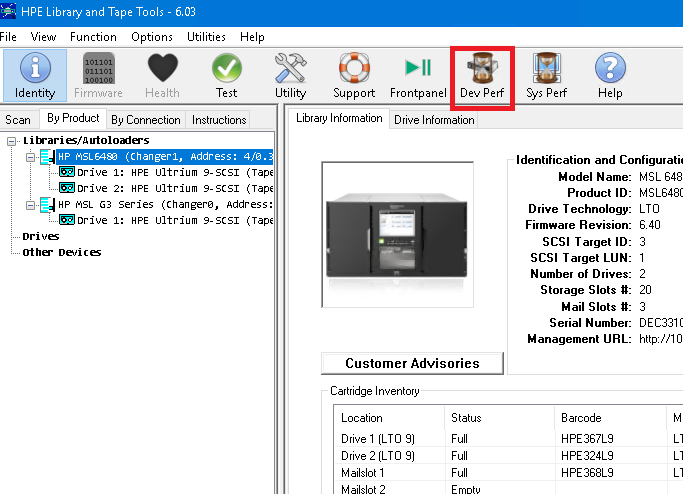The width and height of the screenshot is (683, 494).
Task: Open the Support lifebuoy icon
Action: tap(354, 75)
